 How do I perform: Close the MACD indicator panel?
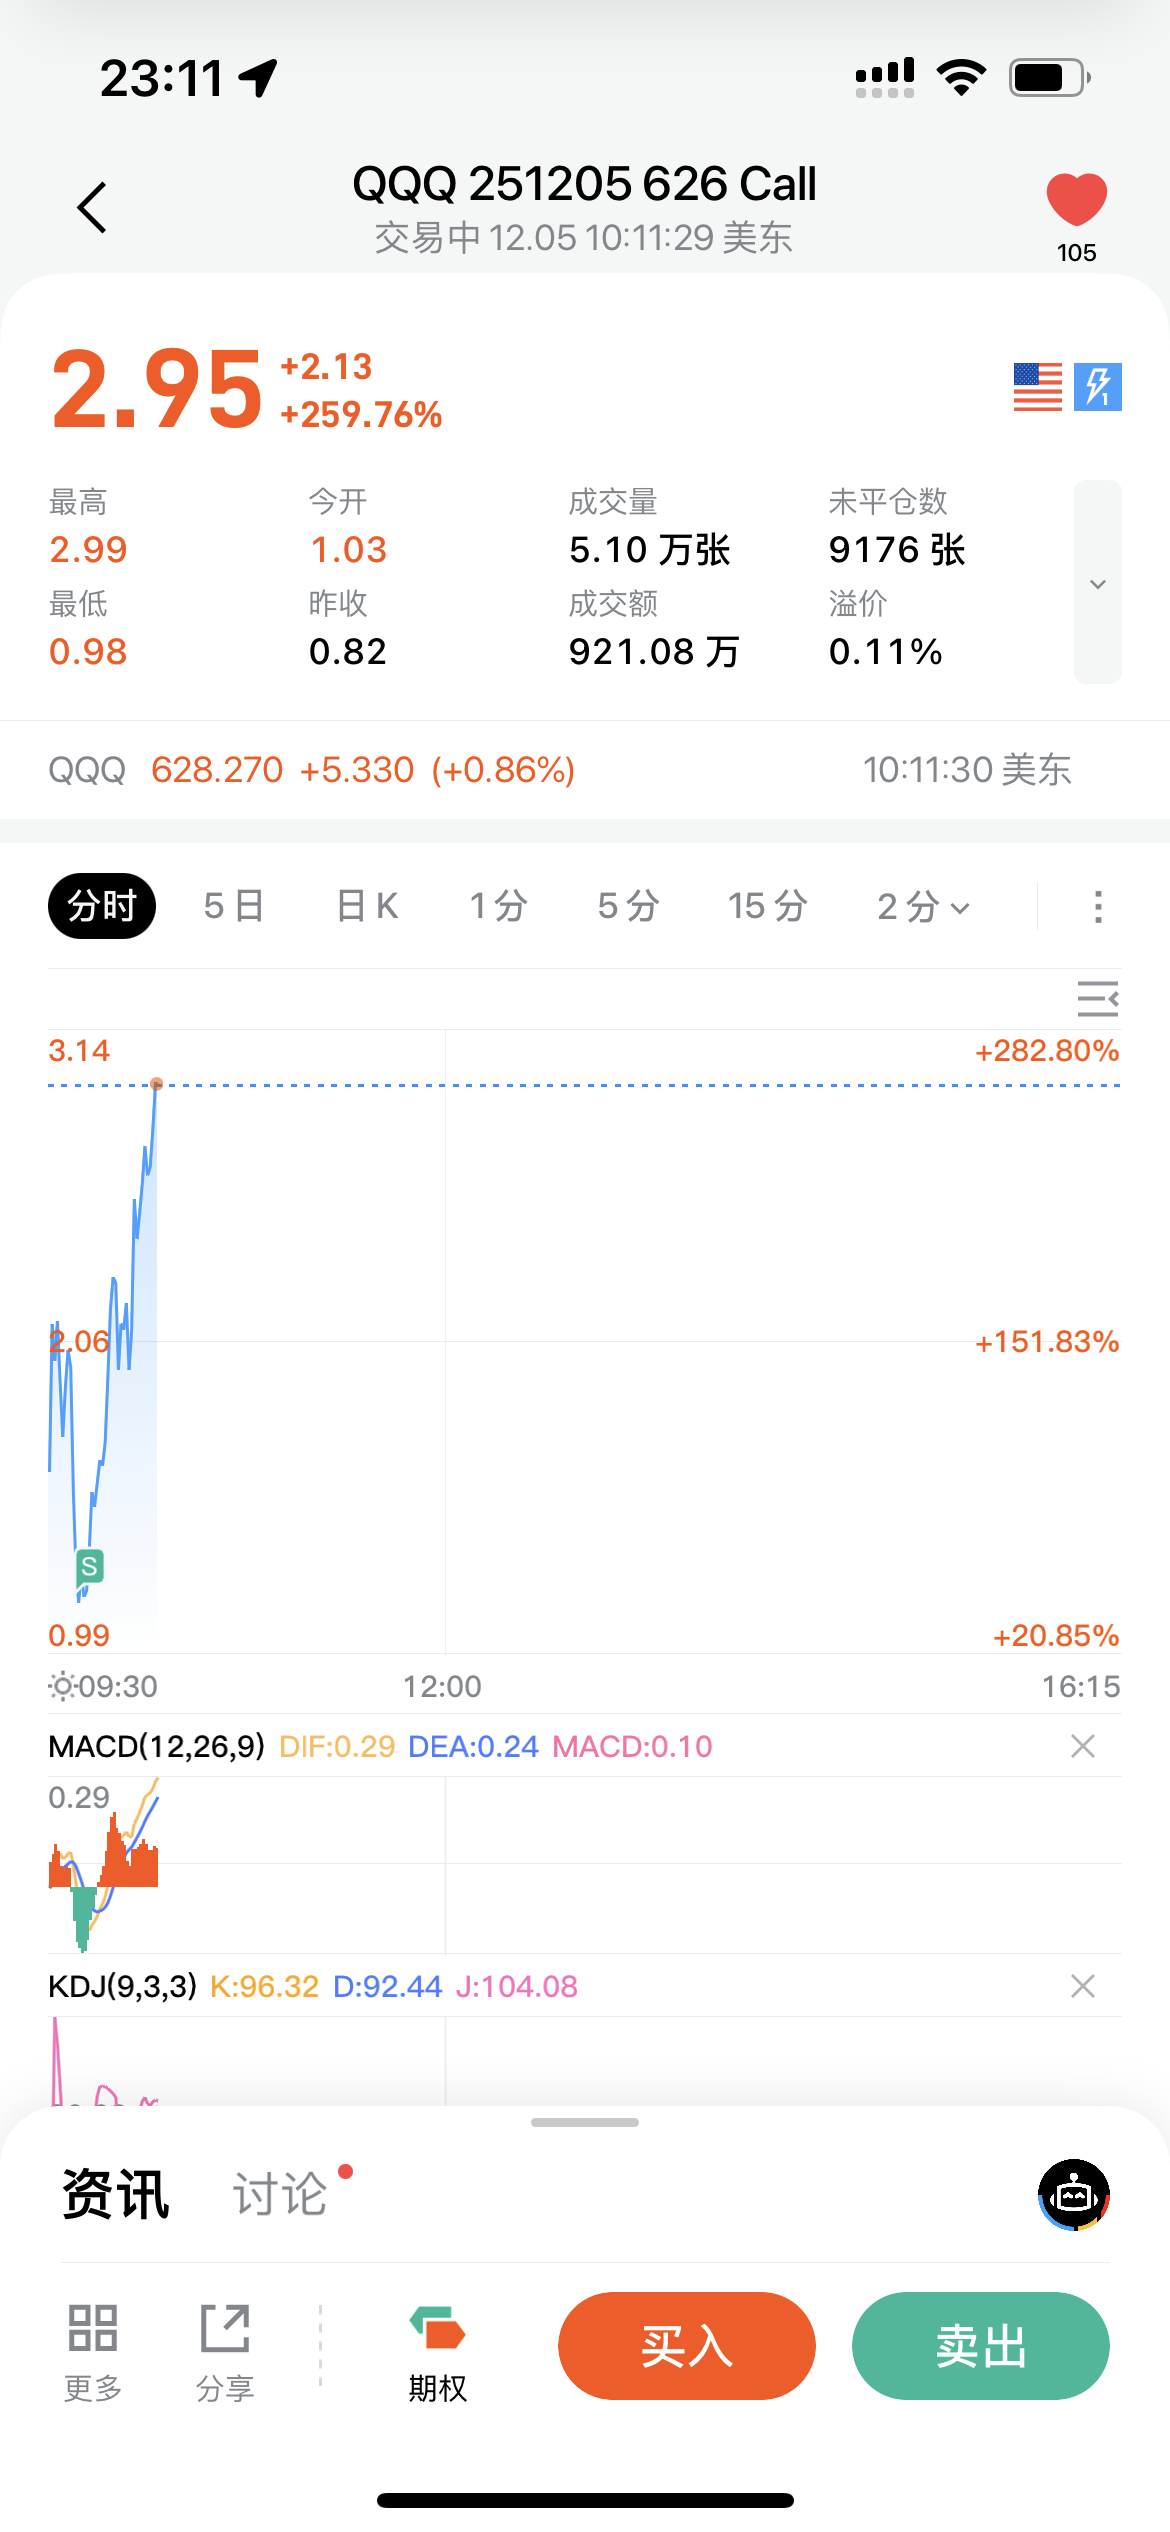pyautogui.click(x=1082, y=1746)
